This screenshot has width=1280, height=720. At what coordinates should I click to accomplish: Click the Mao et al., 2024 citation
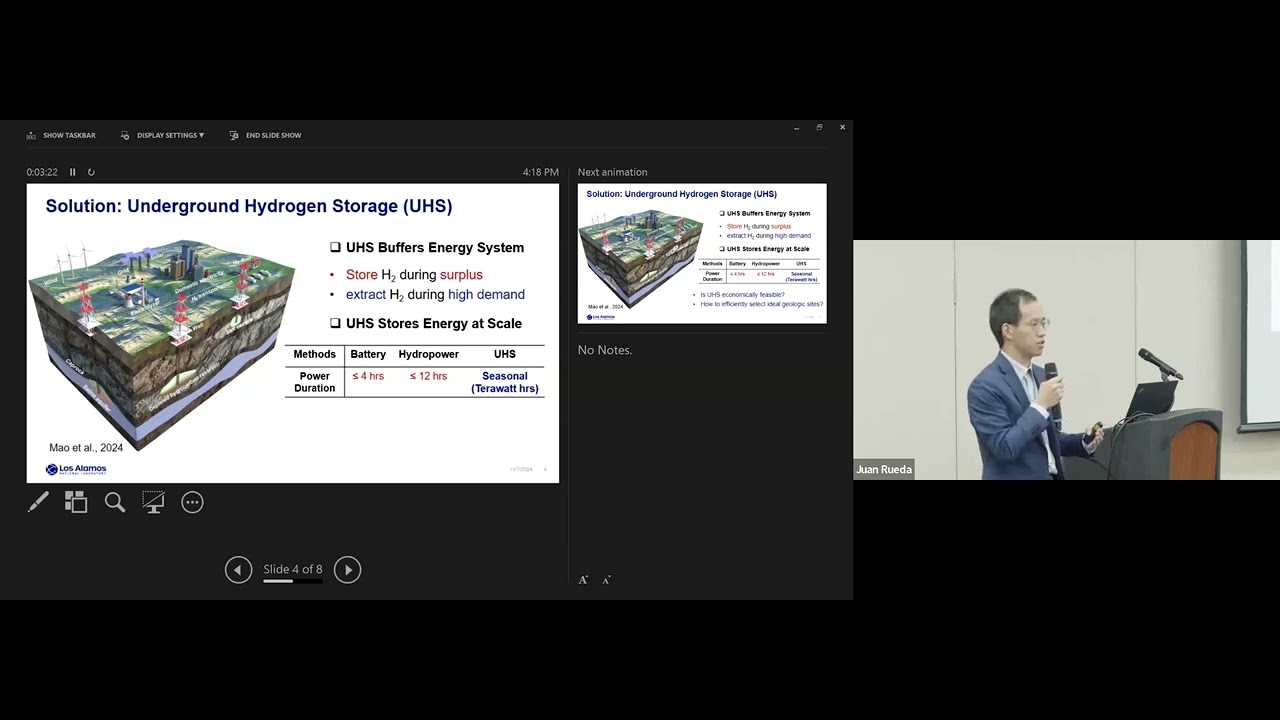(x=86, y=448)
